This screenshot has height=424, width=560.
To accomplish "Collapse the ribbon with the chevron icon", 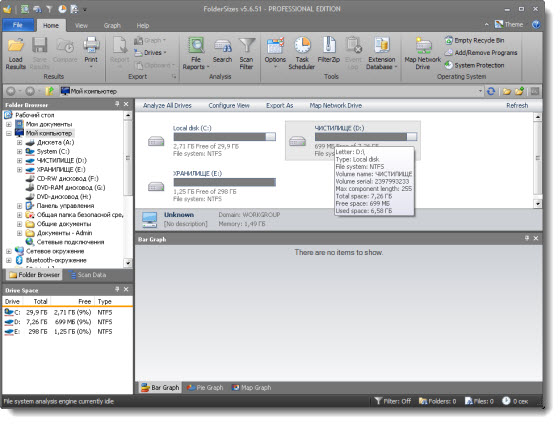I will click(x=486, y=25).
